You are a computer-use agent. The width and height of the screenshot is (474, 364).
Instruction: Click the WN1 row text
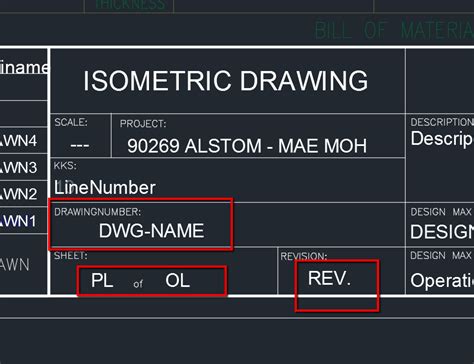(19, 221)
